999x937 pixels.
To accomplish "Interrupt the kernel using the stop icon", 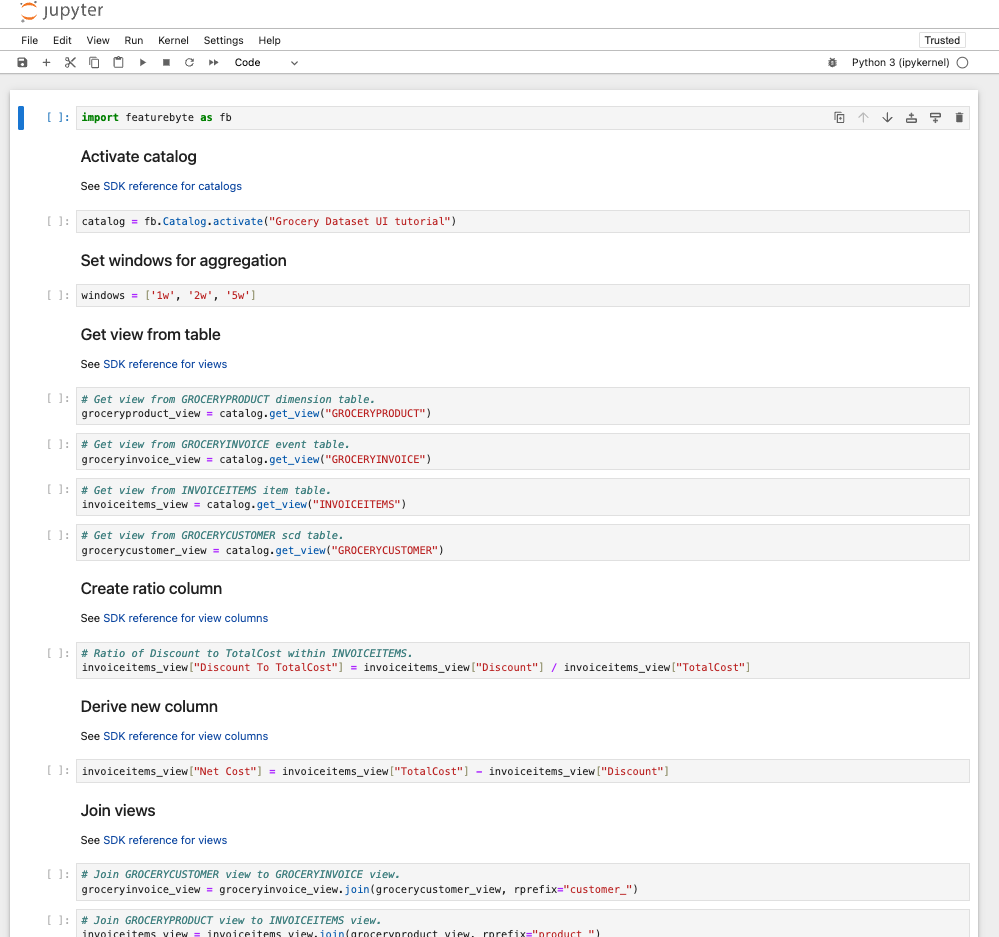I will point(166,63).
